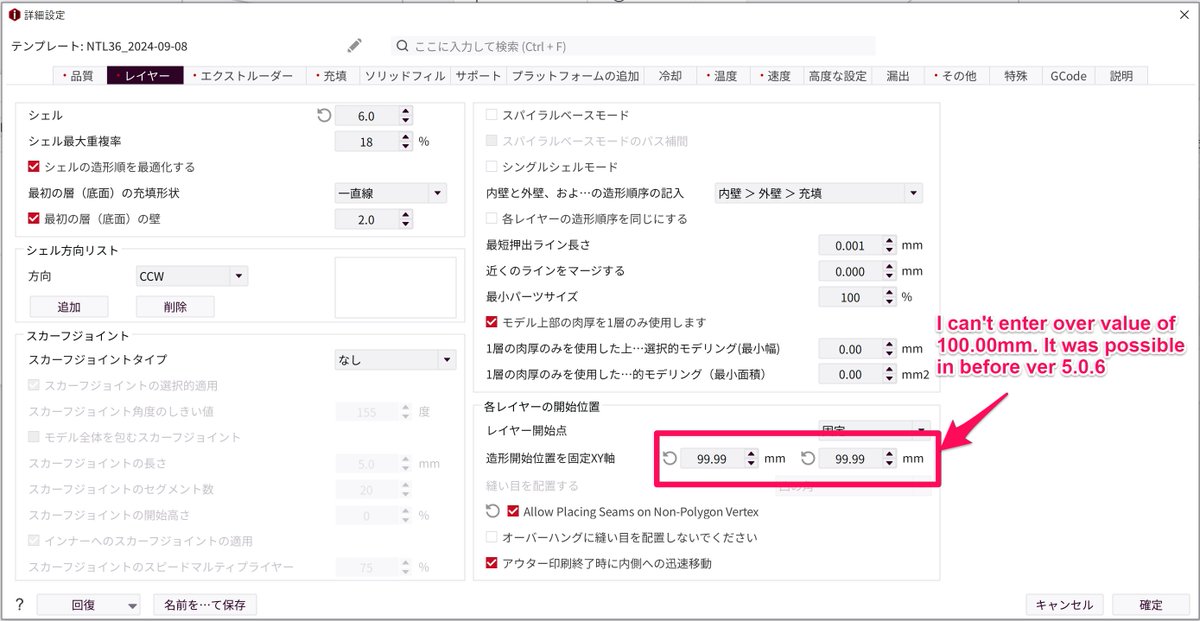Open 造形順序 dropdown 内壁 > 外壁 > 充填
Screen dimensions: 1200x621
coord(818,193)
